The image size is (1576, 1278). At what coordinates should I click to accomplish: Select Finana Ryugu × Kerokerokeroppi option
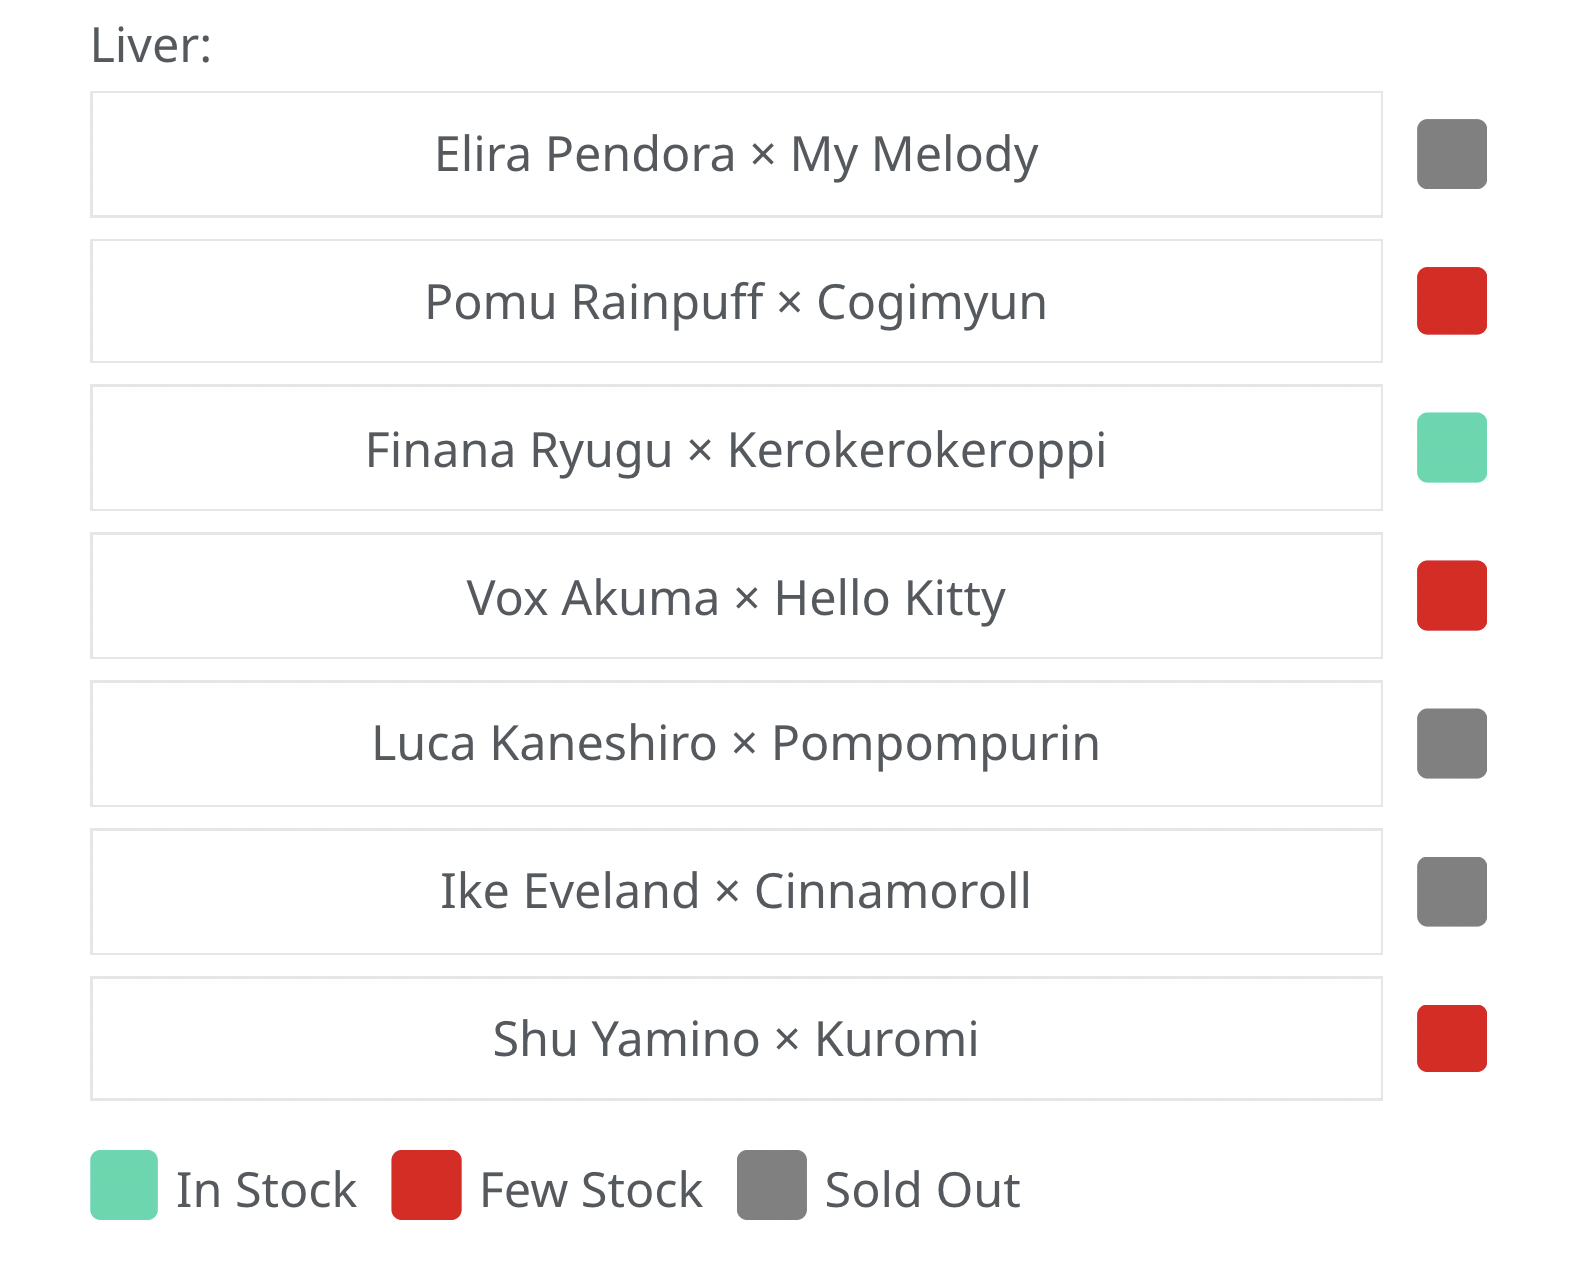coord(736,448)
